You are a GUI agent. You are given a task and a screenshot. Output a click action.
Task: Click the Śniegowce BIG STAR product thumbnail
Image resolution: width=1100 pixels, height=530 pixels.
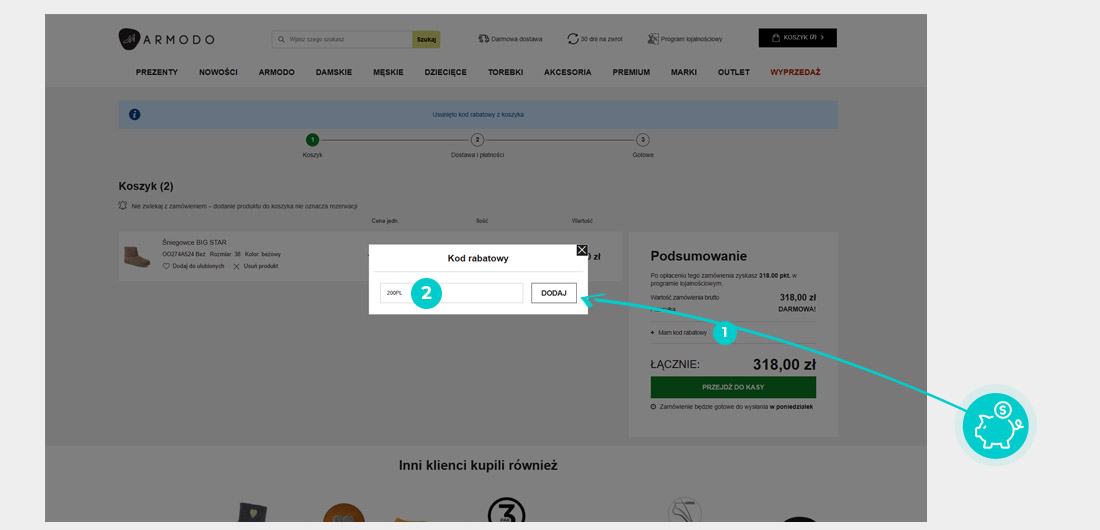[137, 257]
